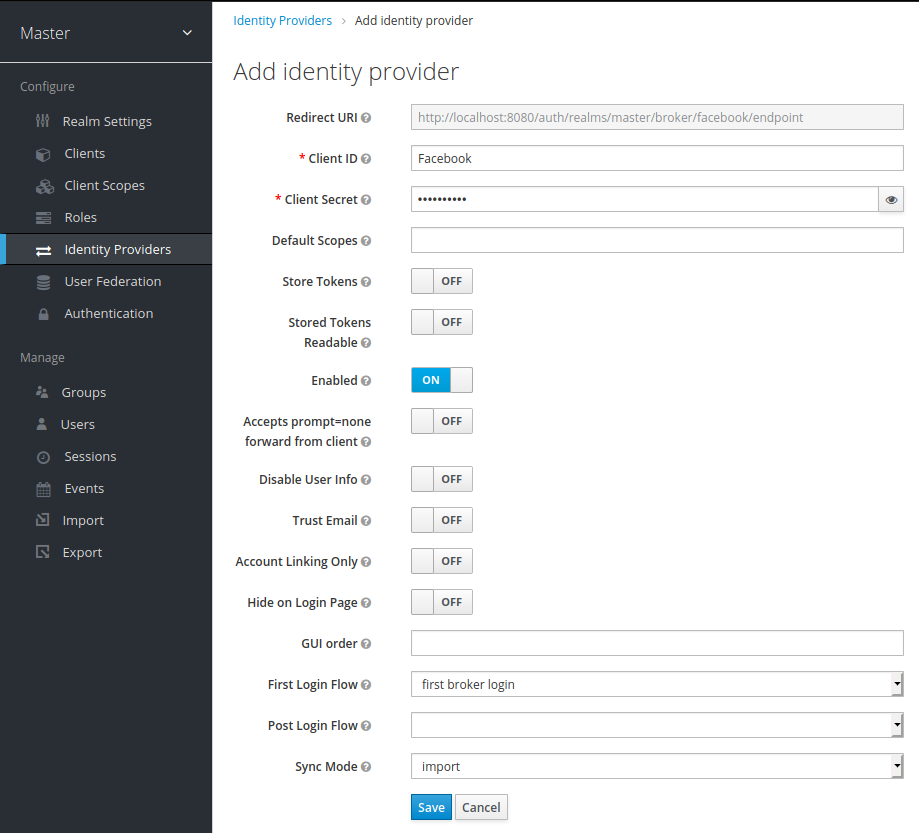Show help tooltip for Client ID

[x=366, y=159]
